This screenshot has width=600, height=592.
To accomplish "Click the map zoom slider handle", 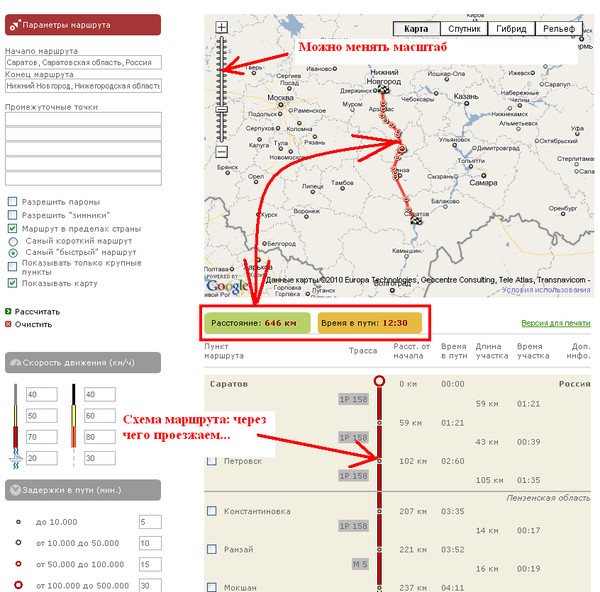I will pos(222,109).
